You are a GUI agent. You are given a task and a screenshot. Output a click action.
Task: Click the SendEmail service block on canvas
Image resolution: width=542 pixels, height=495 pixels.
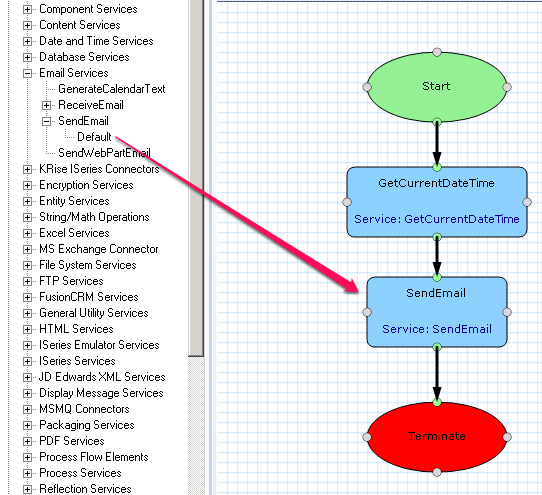click(x=437, y=312)
